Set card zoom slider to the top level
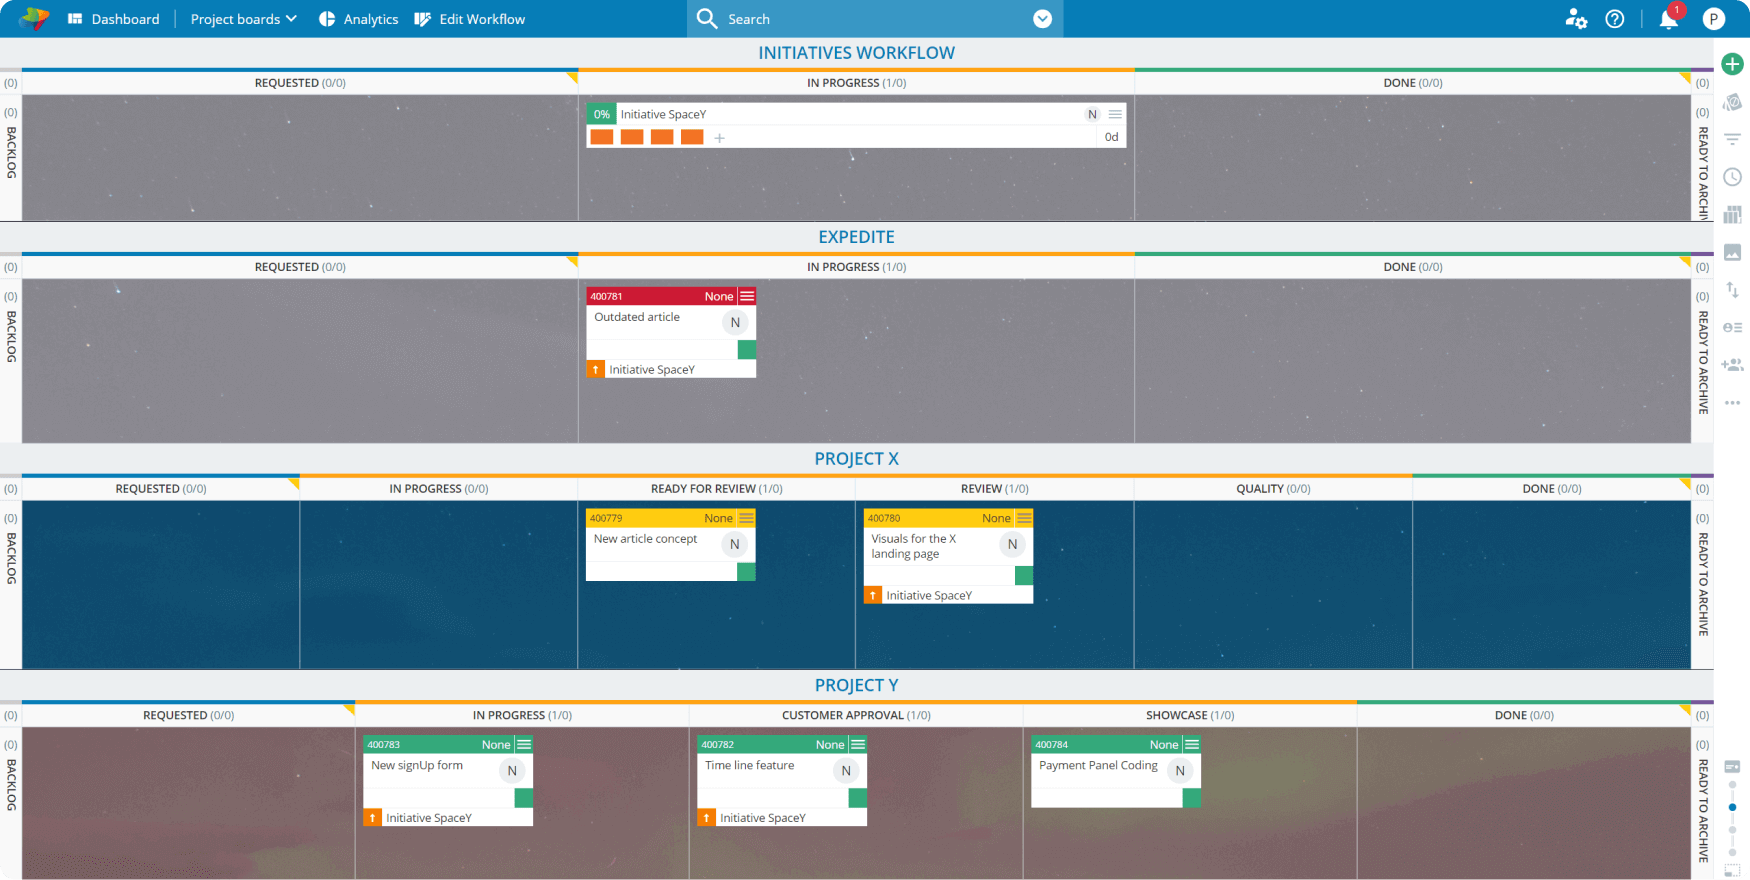 (1732, 785)
